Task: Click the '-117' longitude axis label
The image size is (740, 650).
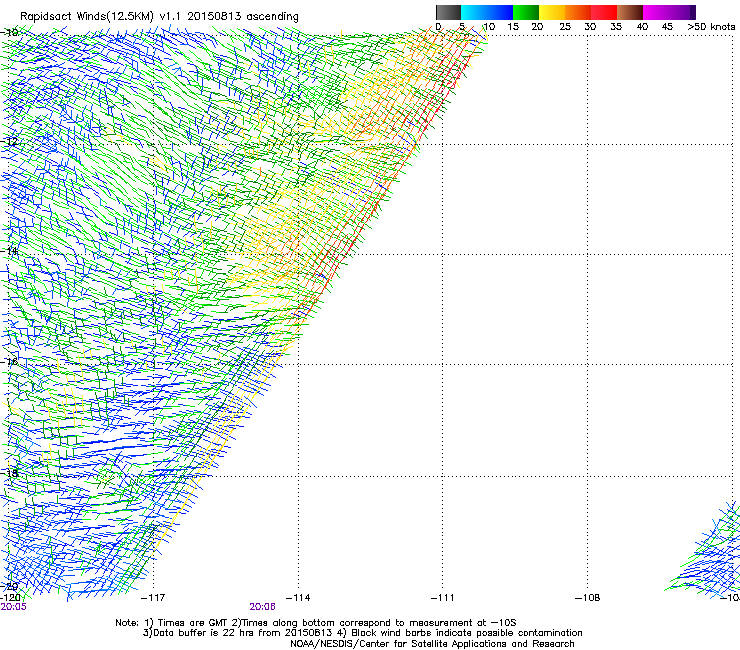Action: tap(153, 598)
